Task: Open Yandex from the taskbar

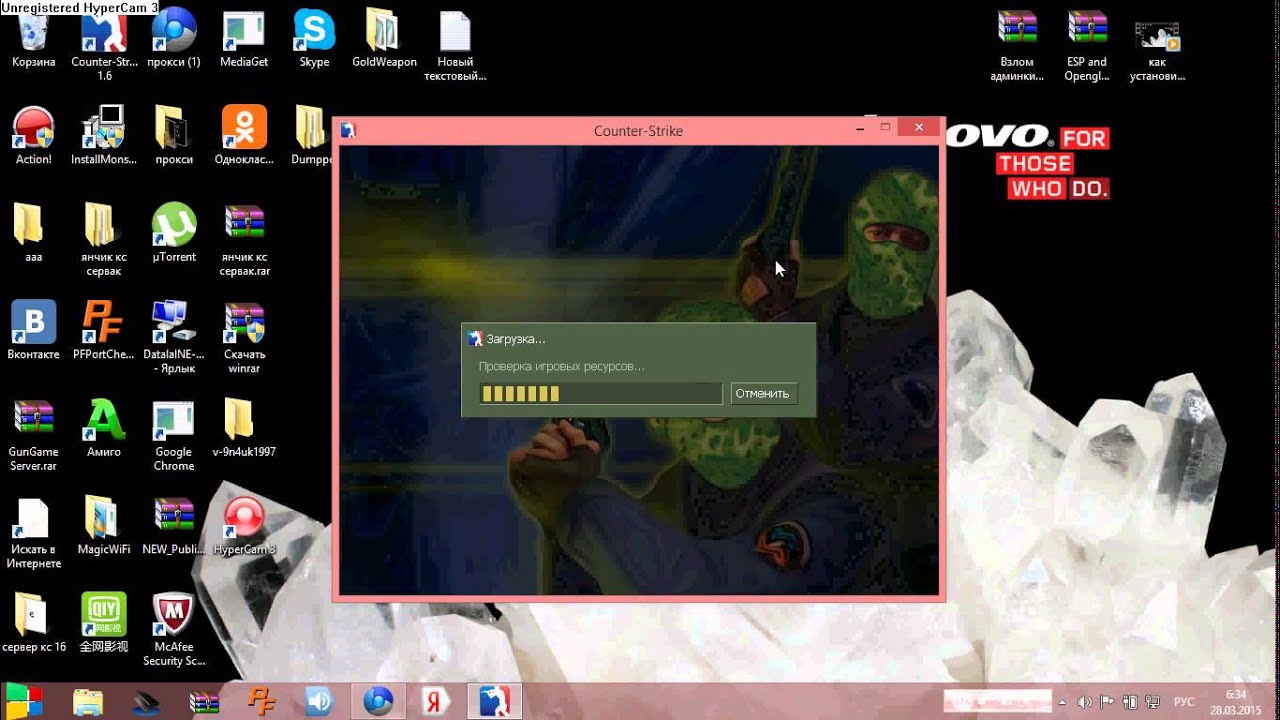Action: tap(436, 701)
